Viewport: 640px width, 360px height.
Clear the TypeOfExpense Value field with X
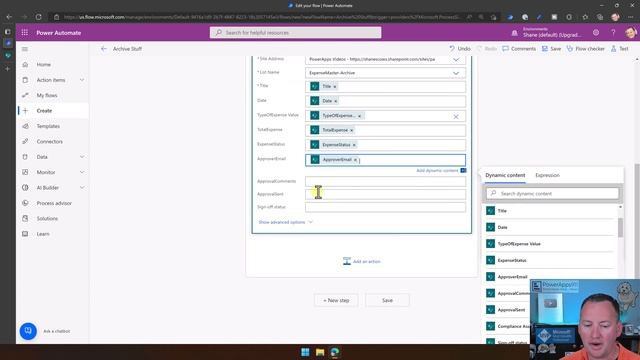[x=456, y=117]
